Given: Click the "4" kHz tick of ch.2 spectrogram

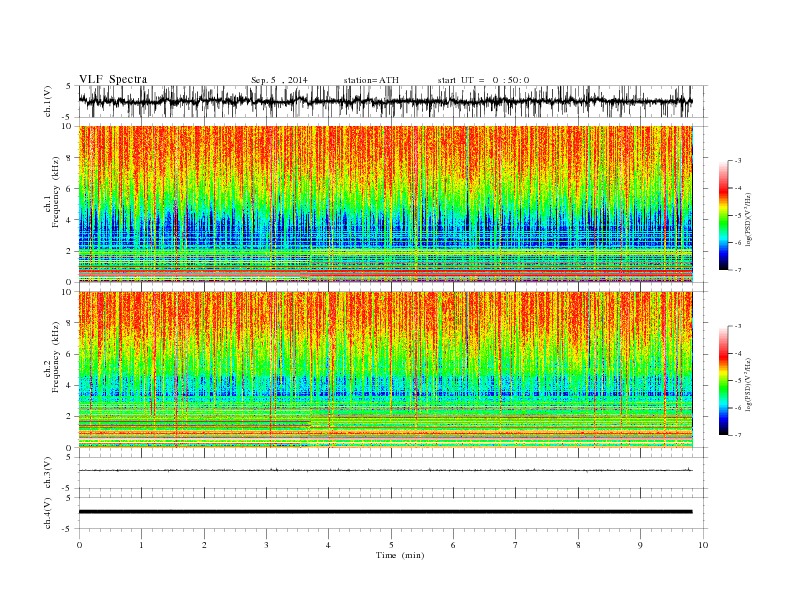Looking at the screenshot, I should point(70,385).
